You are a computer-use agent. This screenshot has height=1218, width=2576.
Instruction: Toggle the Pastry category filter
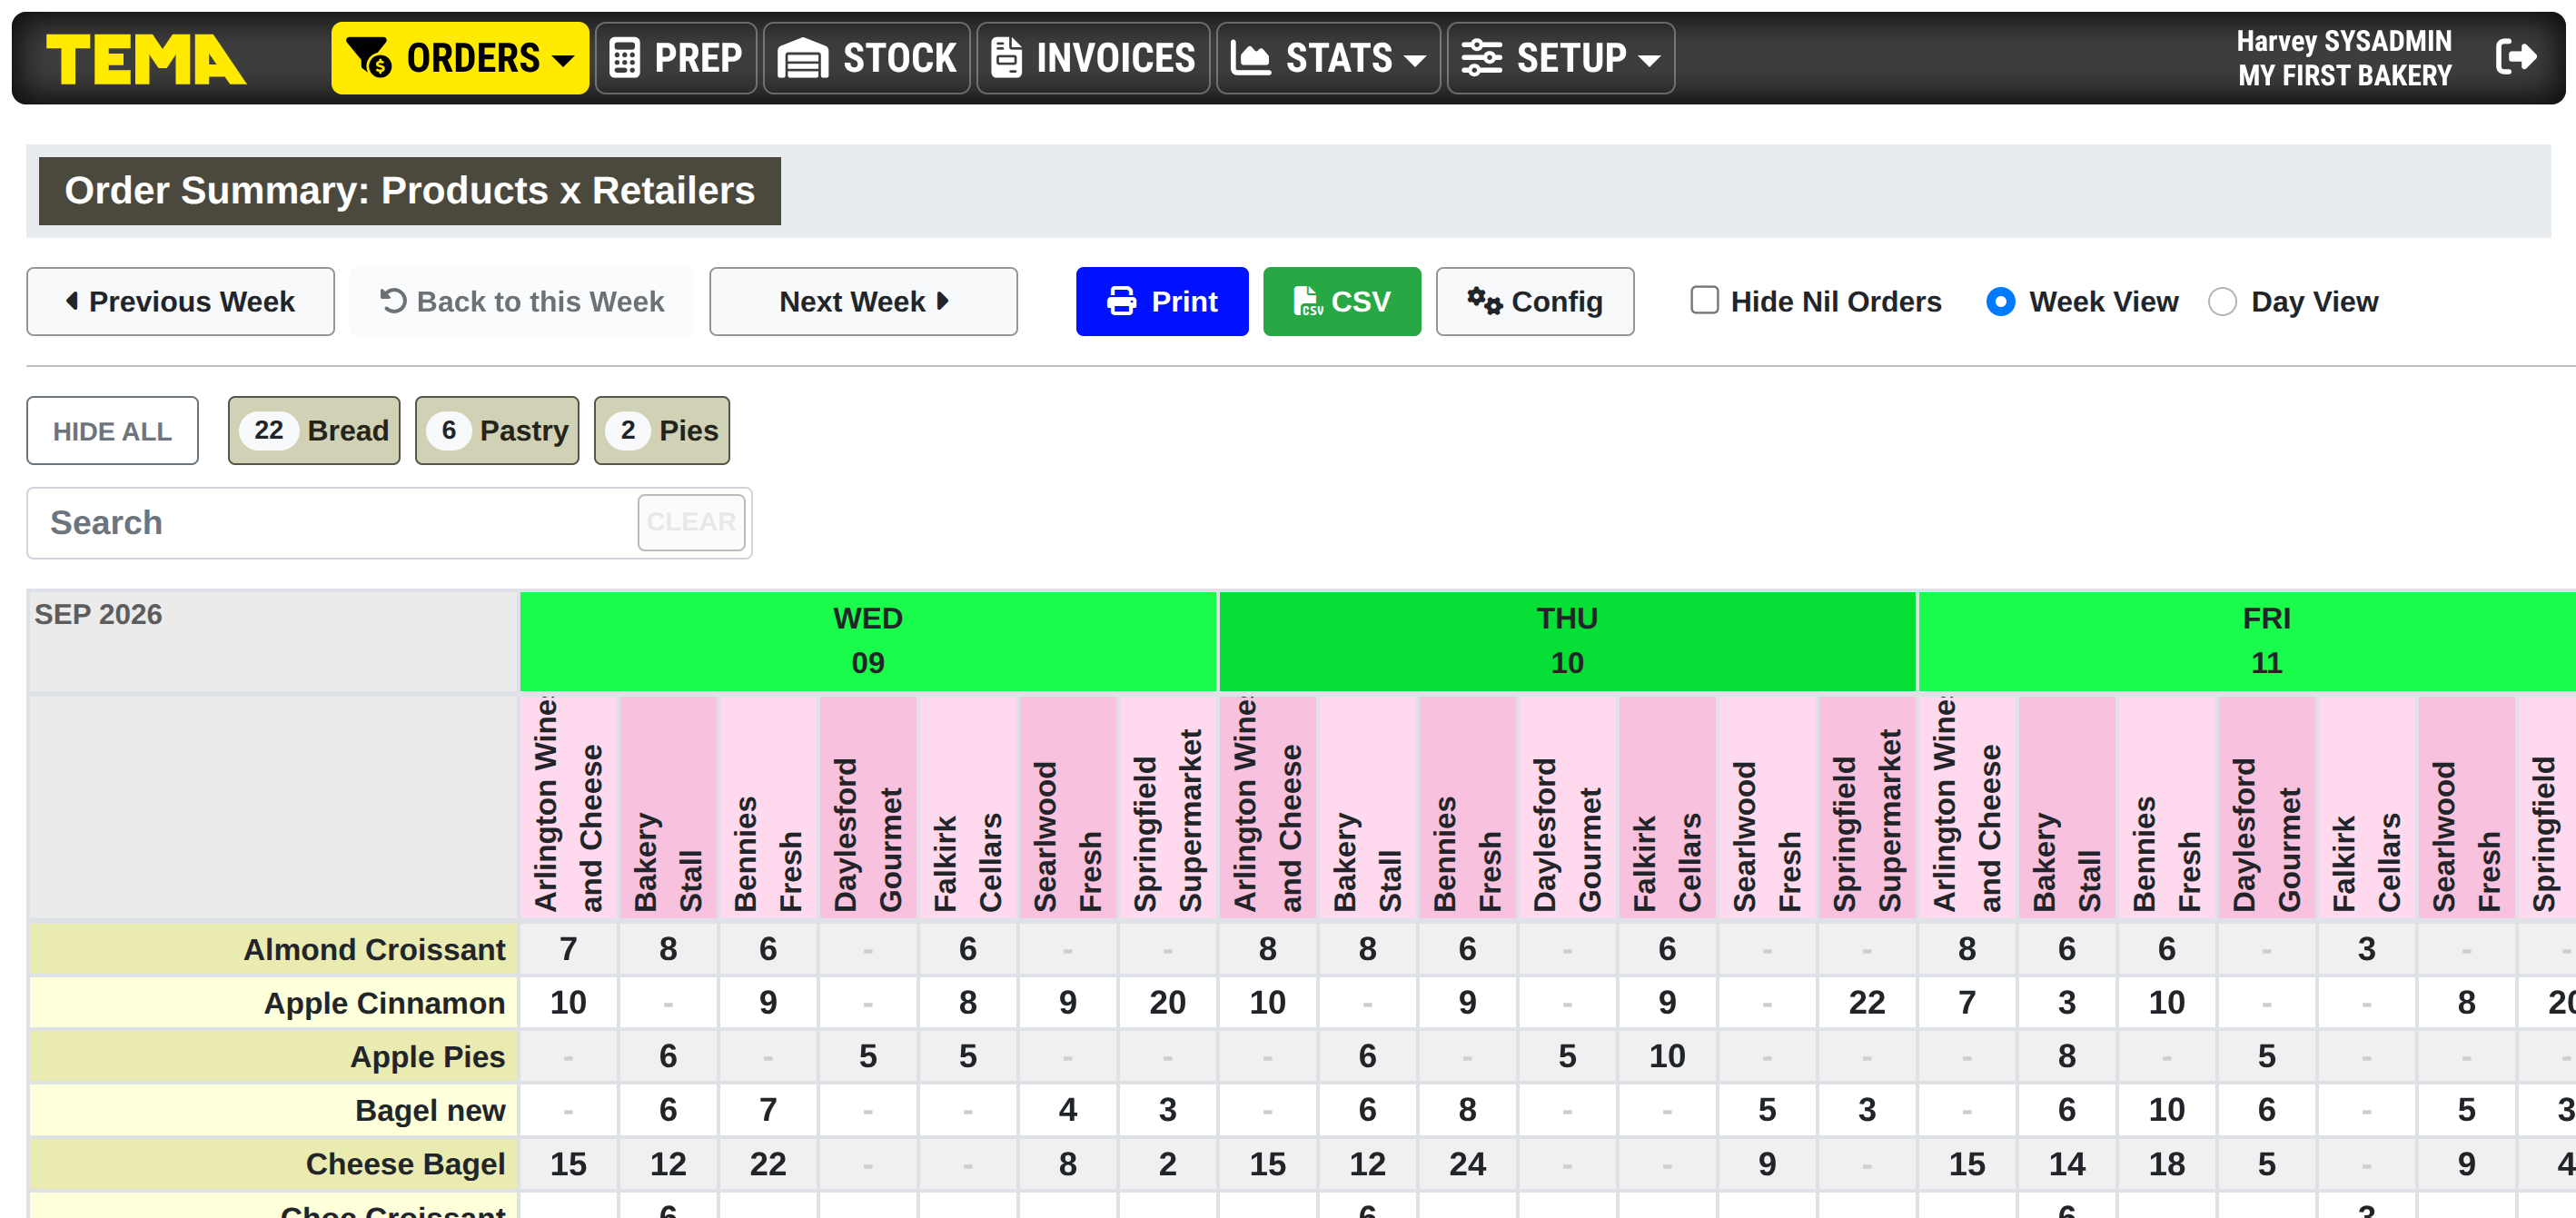497,430
